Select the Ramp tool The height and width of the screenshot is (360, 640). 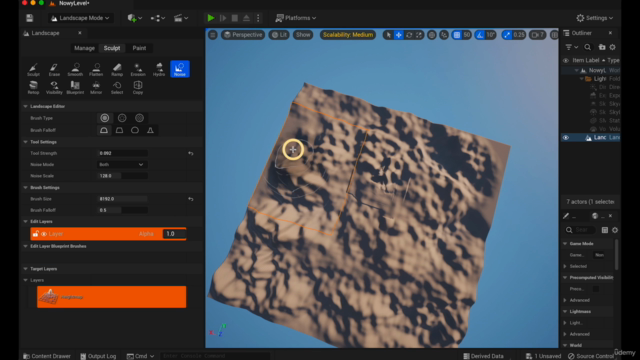117,69
